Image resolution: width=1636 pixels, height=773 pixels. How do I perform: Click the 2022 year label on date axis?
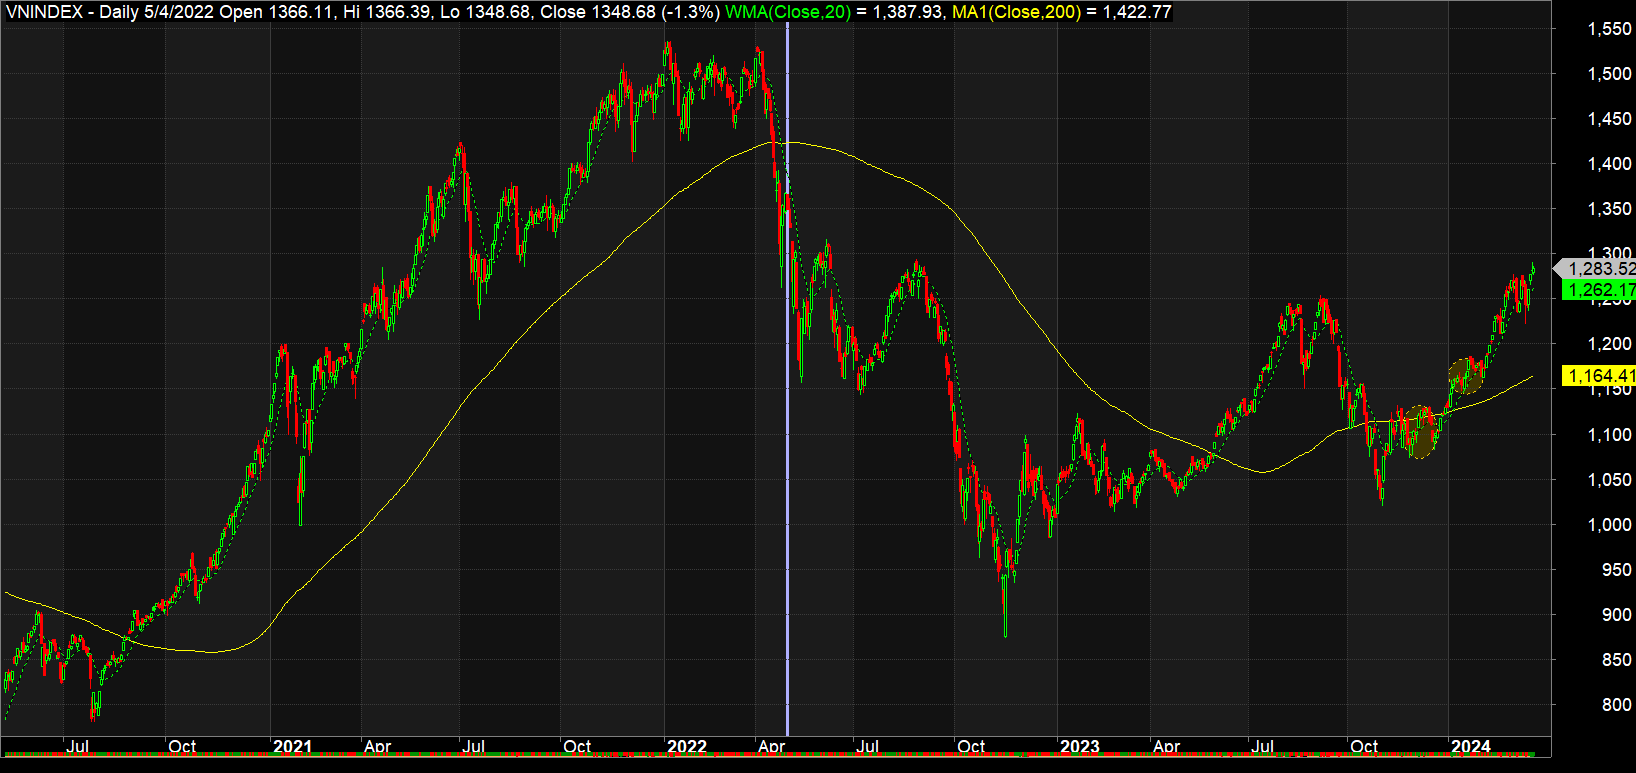687,746
